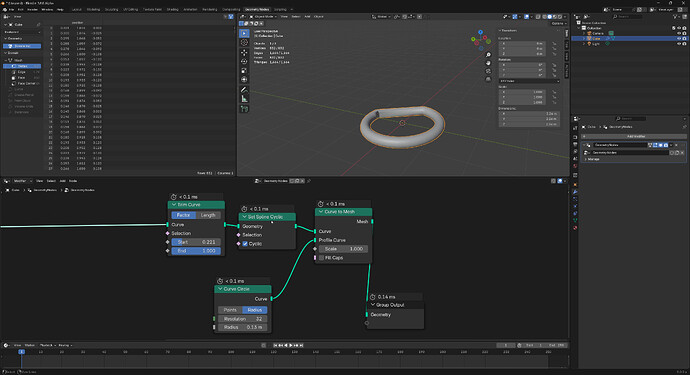Switch perspective/orthographic view icon

488,79
